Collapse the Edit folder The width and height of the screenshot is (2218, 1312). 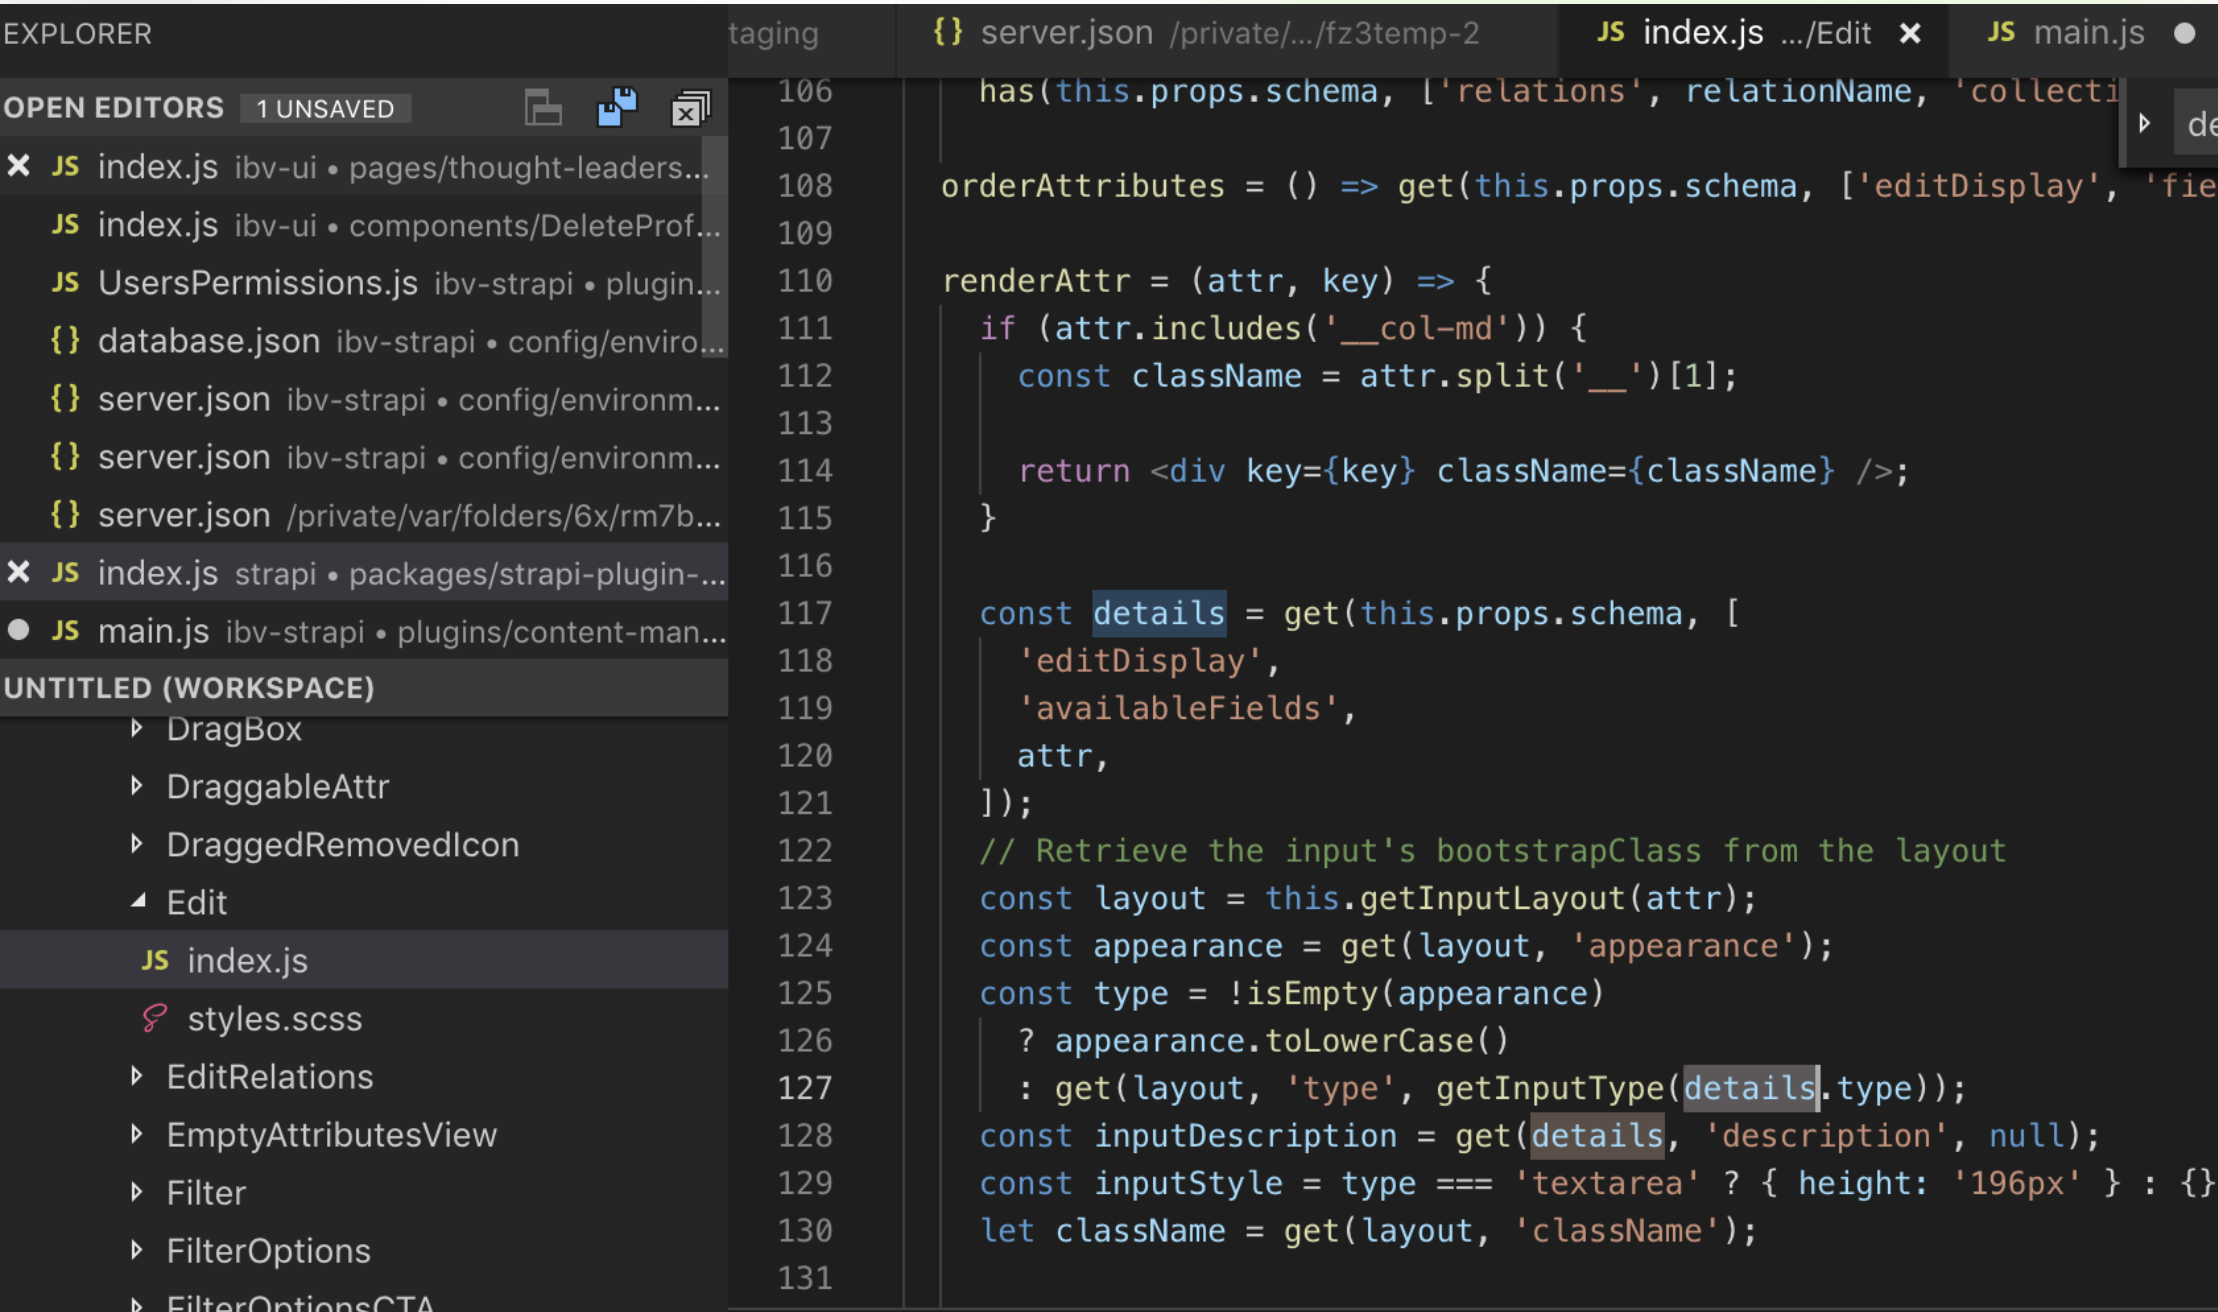138,902
